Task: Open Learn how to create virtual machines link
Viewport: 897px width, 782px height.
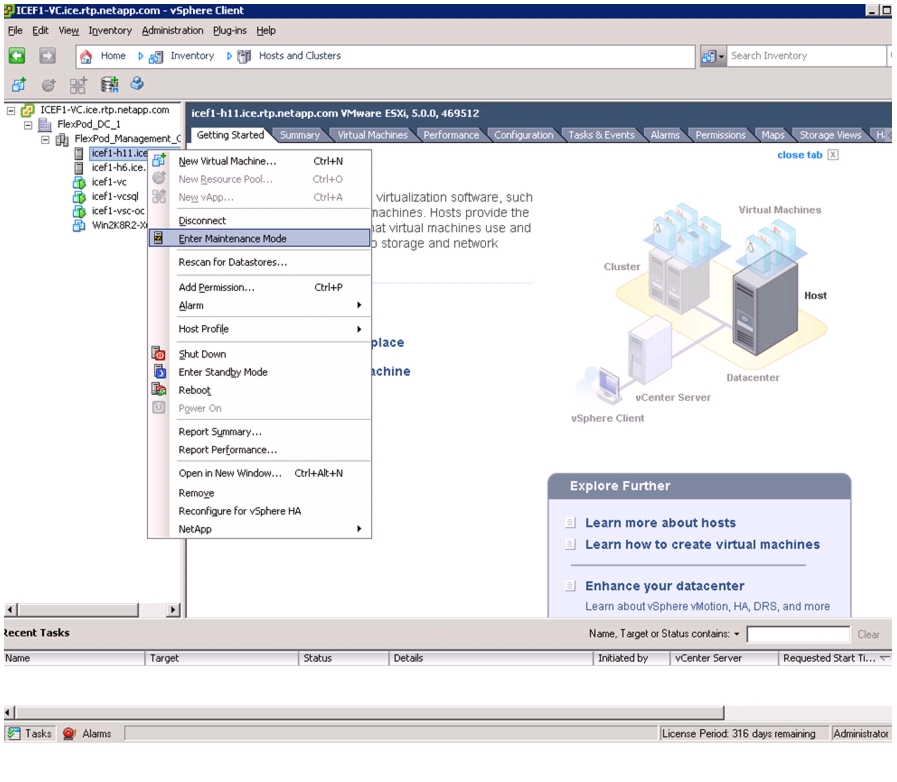Action: point(702,545)
